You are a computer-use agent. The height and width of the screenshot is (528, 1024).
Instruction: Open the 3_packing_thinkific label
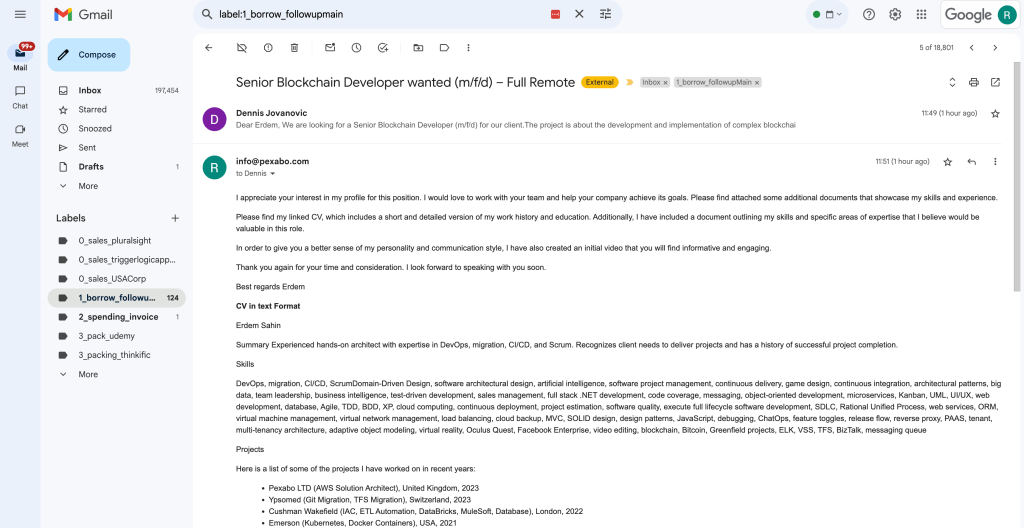[x=116, y=355]
